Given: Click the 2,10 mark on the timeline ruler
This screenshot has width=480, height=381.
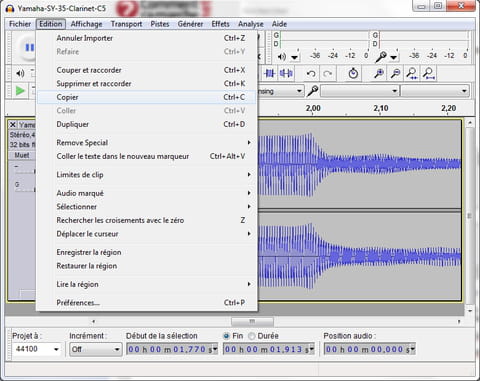Looking at the screenshot, I should 381,108.
